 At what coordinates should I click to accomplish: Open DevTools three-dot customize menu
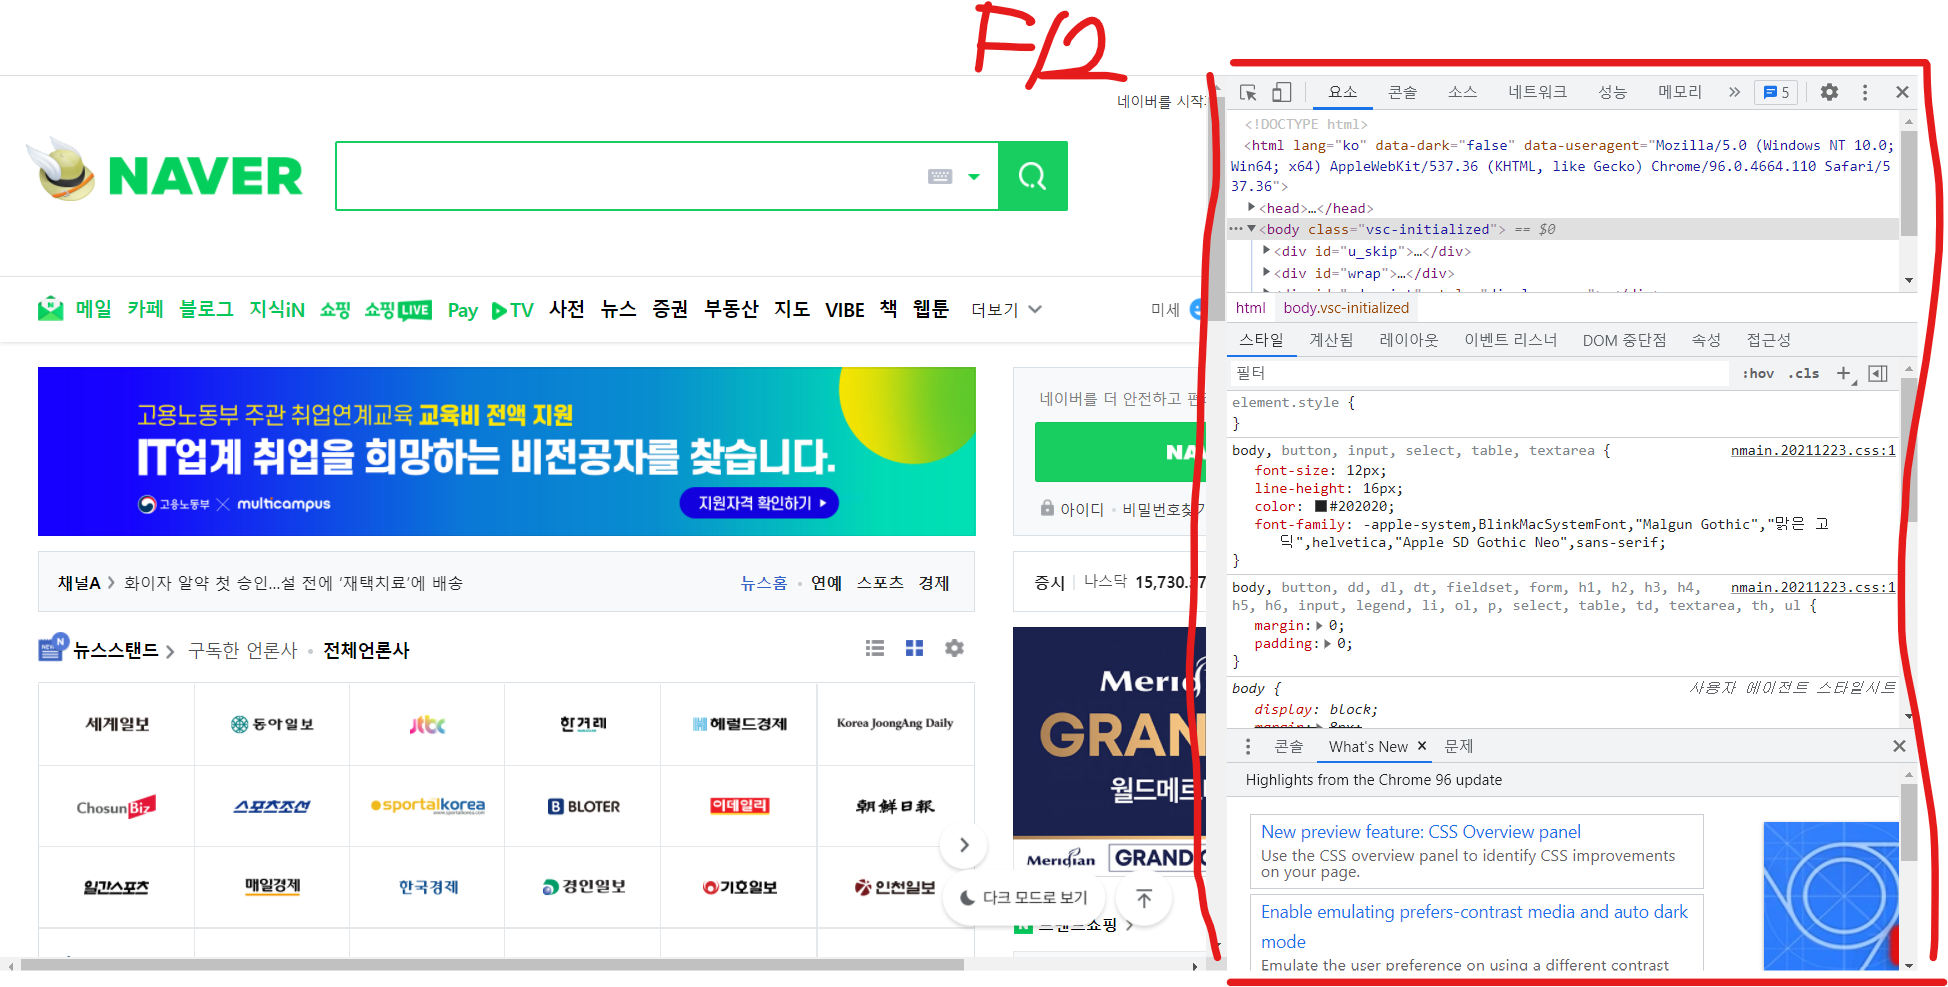pos(1865,92)
